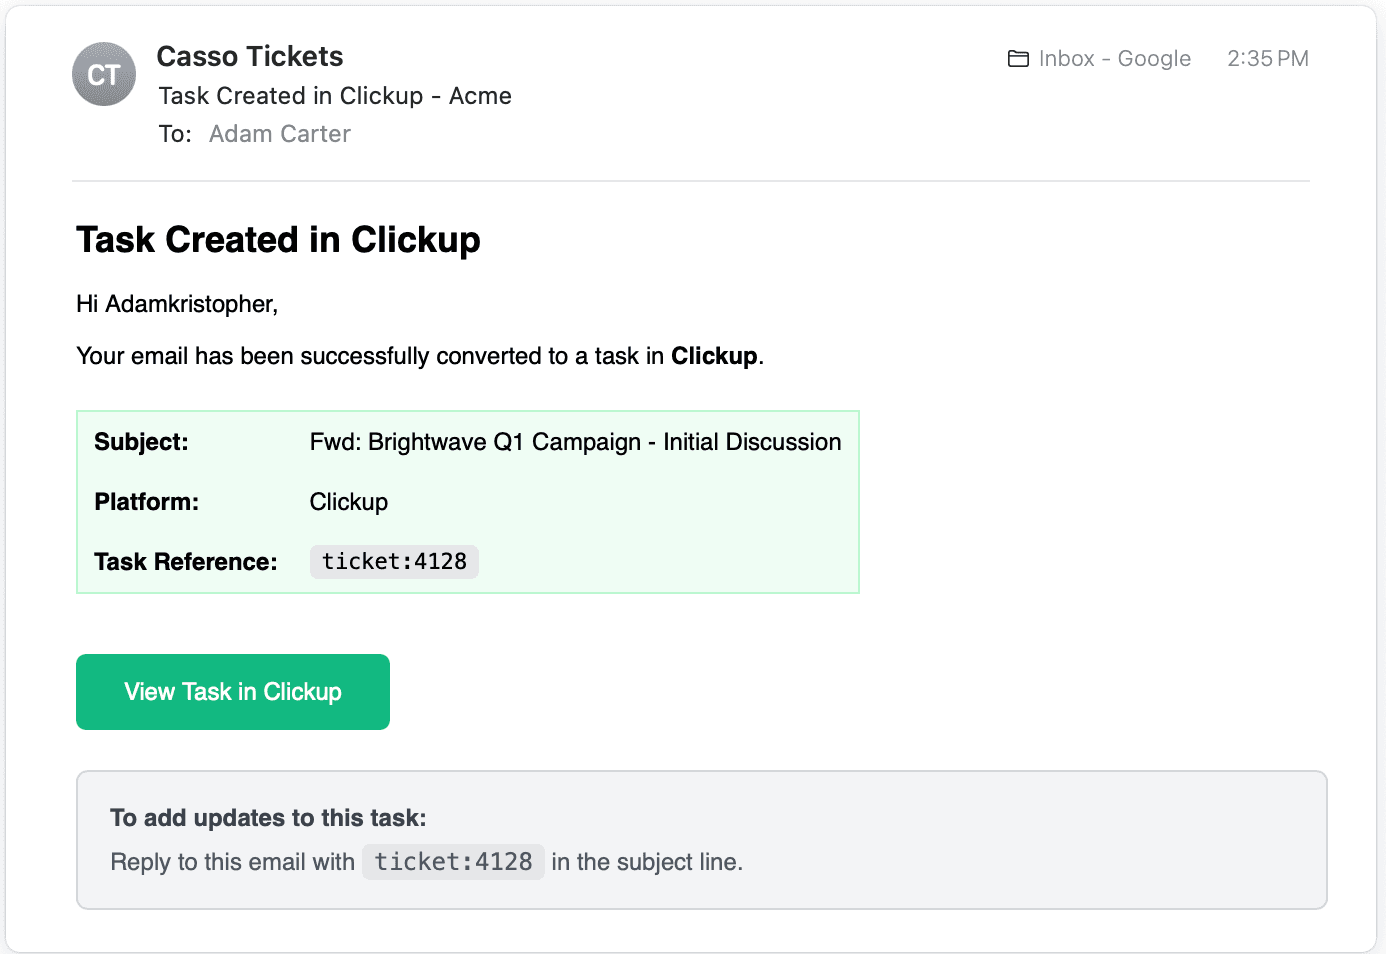Click the To: label in the header
1386x954 pixels.
pos(174,133)
